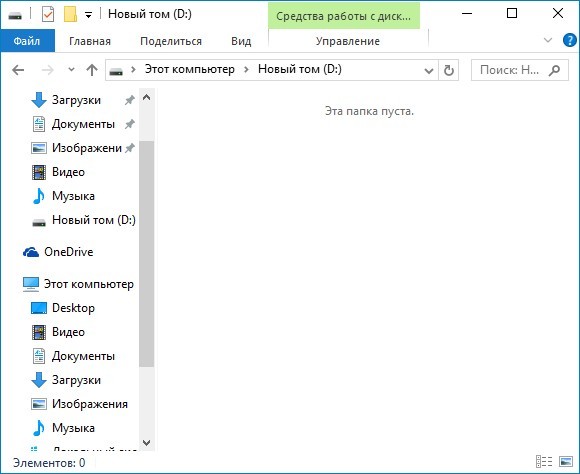Expand the chevron before Этот компьютер in address bar
Image resolution: width=580 pixels, height=474 pixels.
[134, 70]
